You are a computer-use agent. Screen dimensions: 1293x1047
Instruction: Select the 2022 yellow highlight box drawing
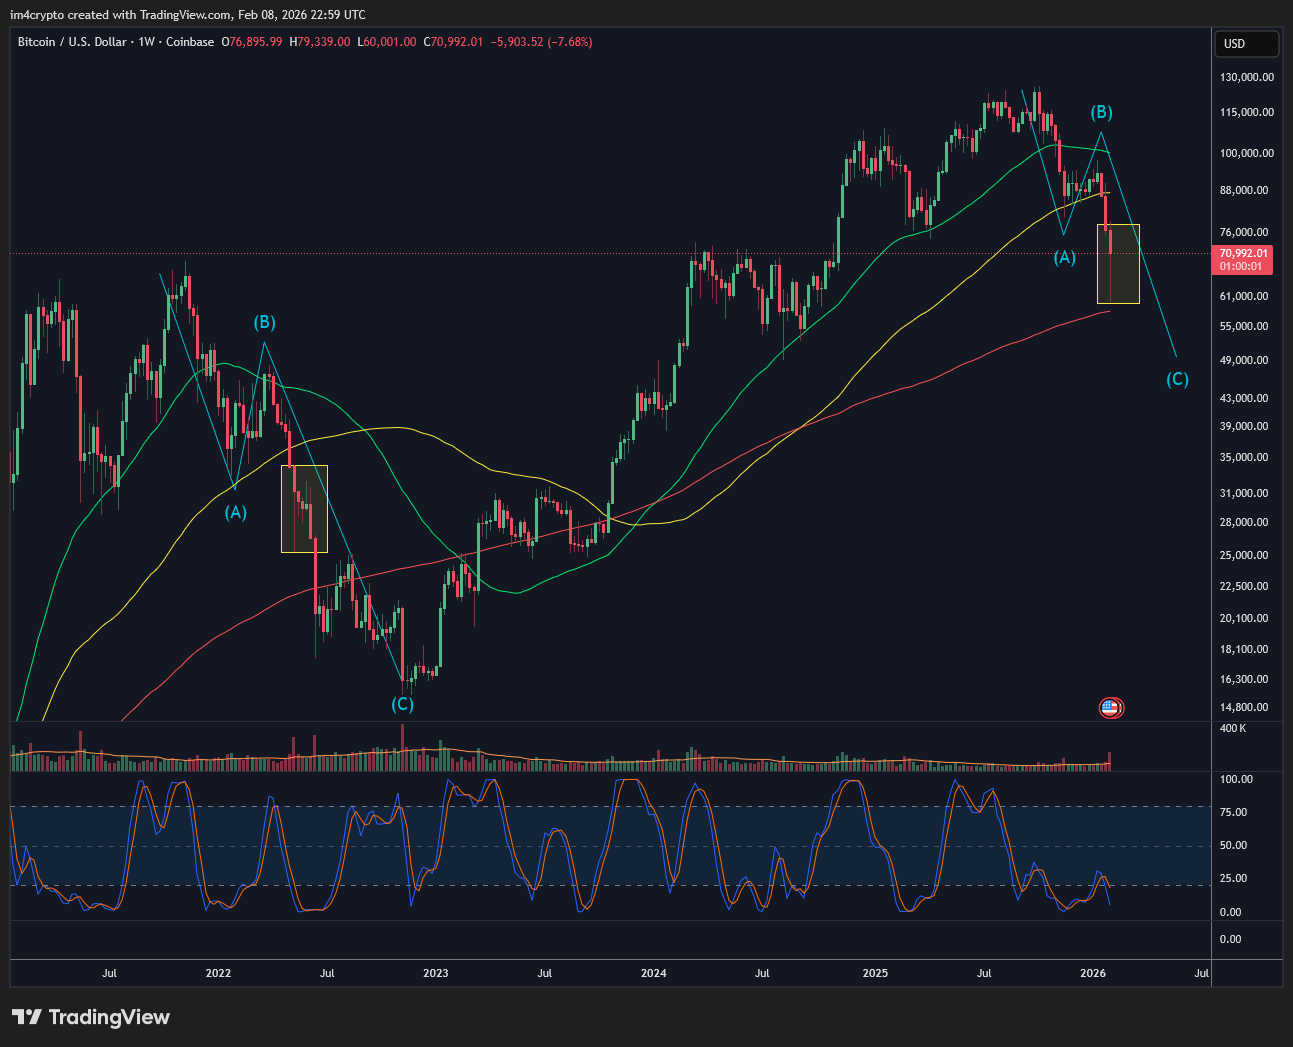point(303,508)
